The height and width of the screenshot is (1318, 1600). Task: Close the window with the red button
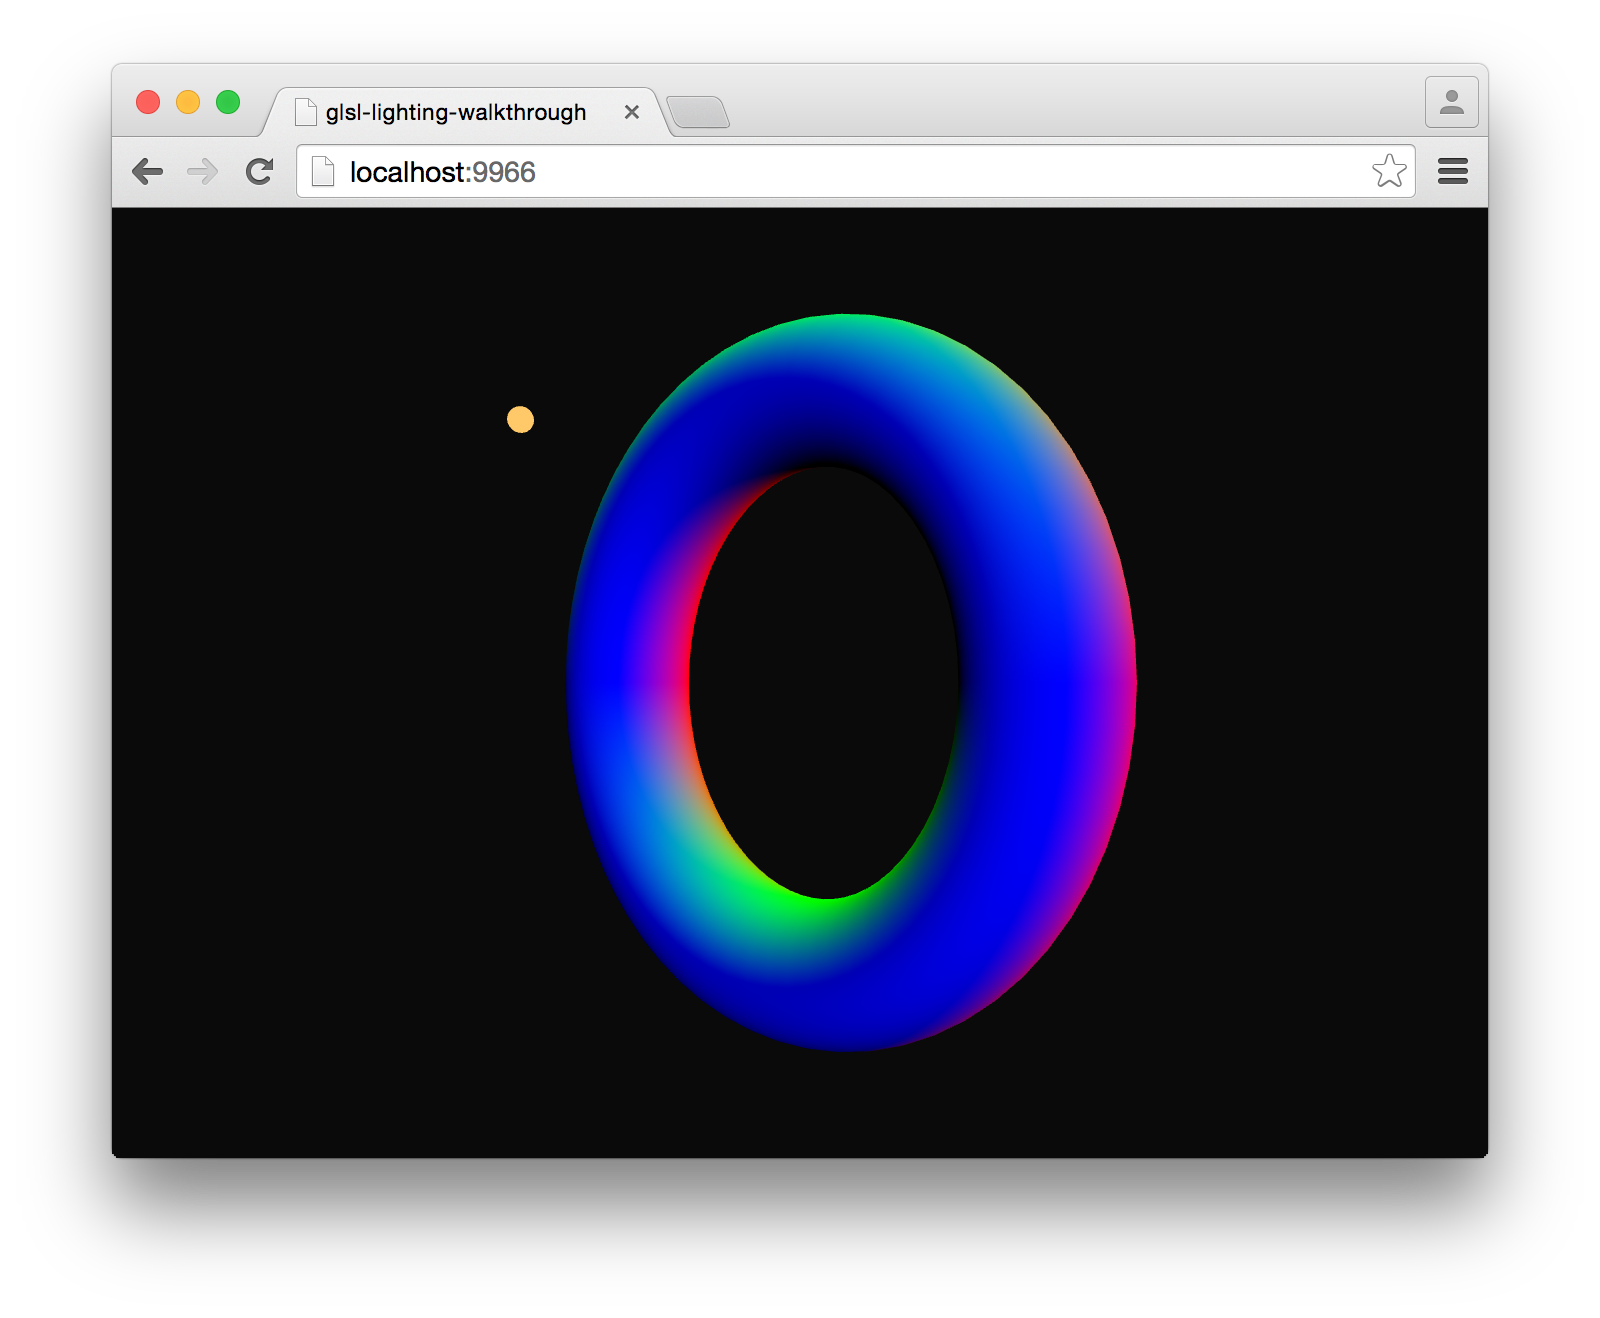pyautogui.click(x=148, y=102)
